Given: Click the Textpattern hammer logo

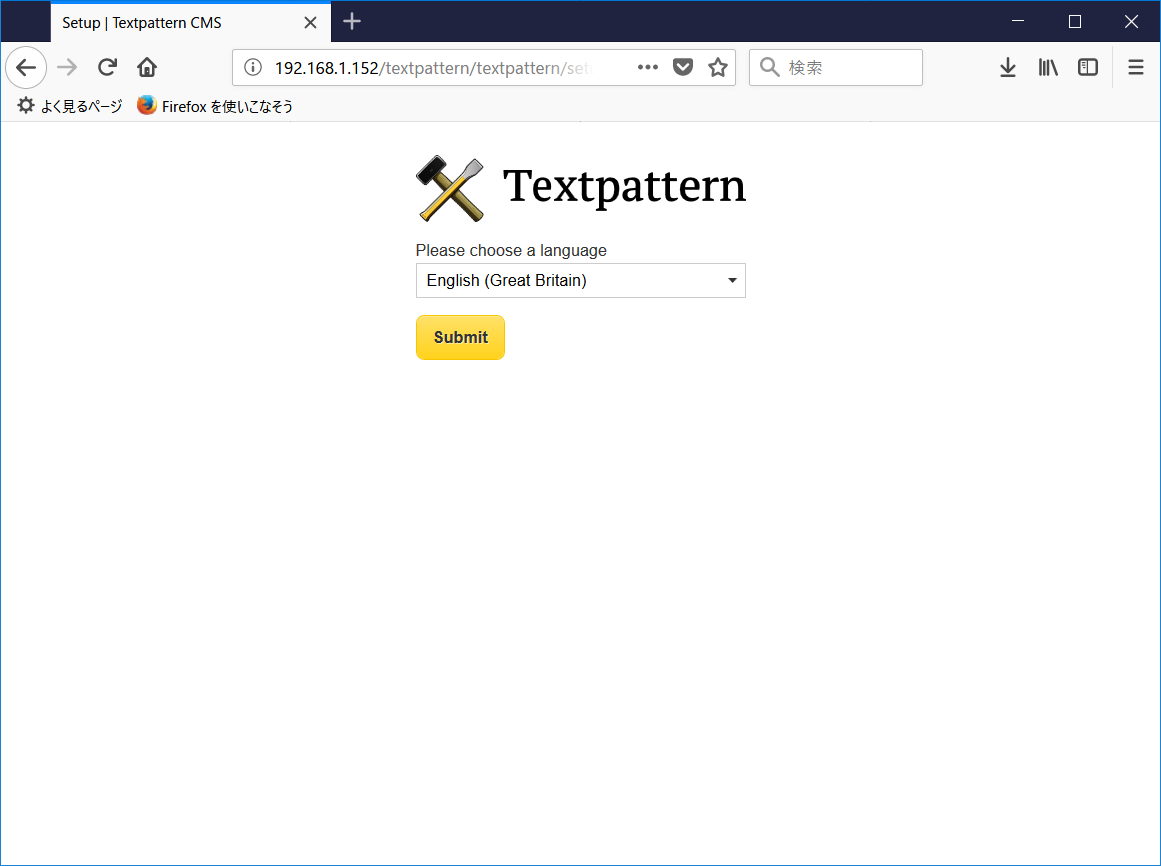Looking at the screenshot, I should (448, 188).
